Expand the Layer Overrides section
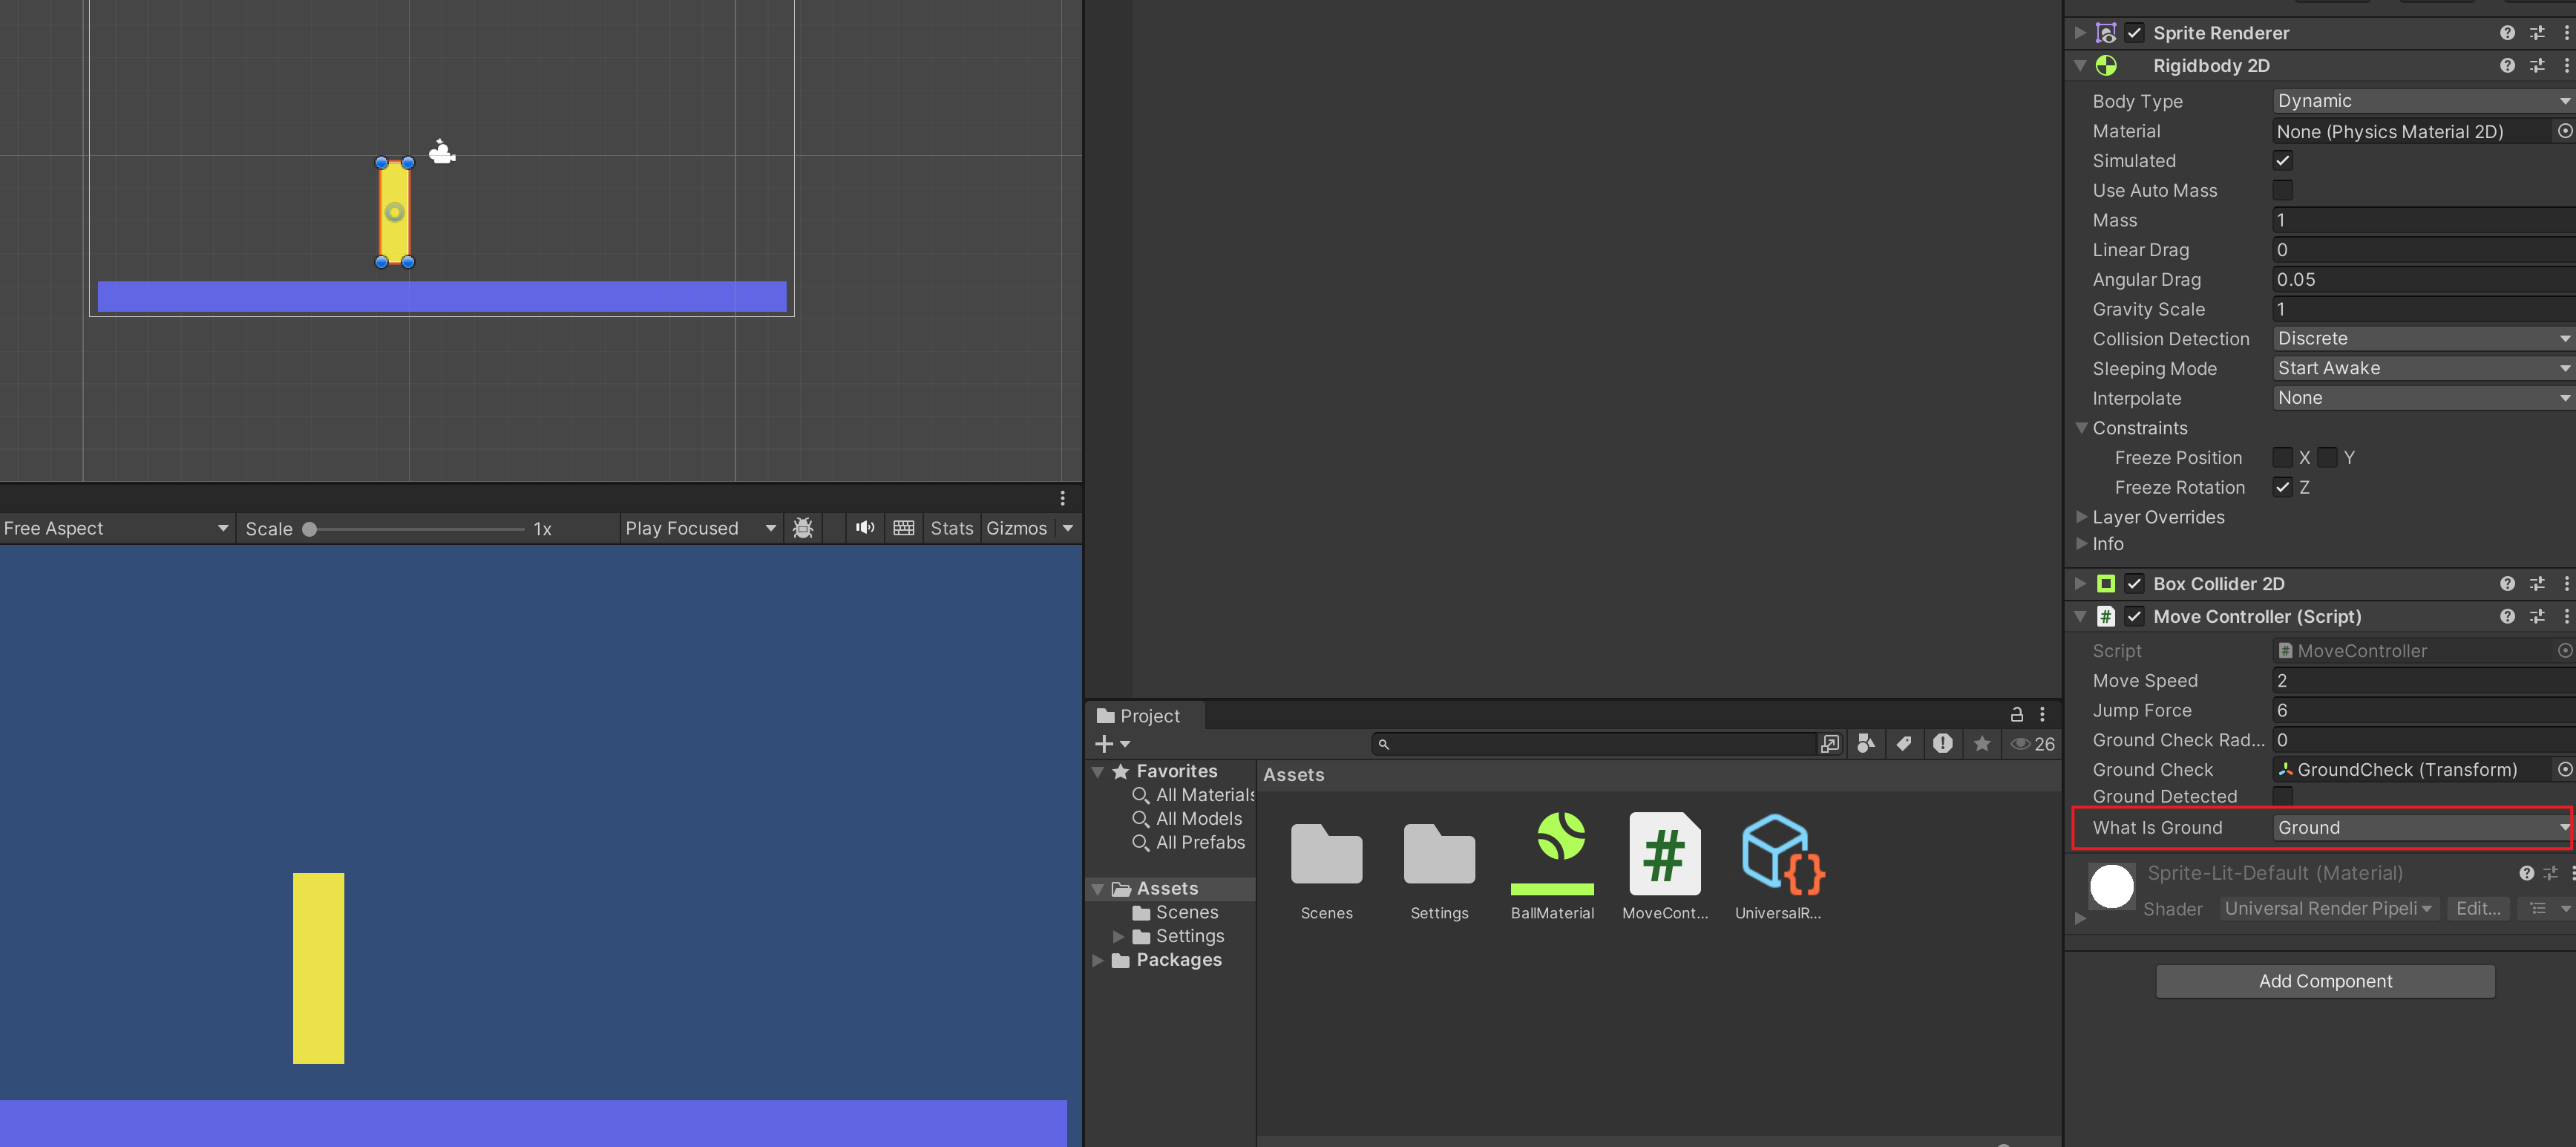Screen dimensions: 2576x1147 [x=2081, y=517]
